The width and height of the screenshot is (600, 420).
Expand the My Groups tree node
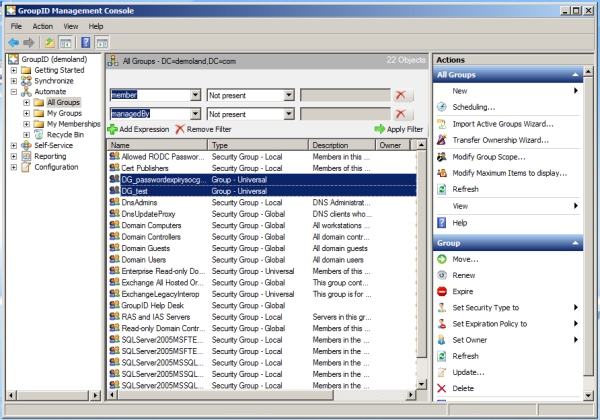pos(26,113)
